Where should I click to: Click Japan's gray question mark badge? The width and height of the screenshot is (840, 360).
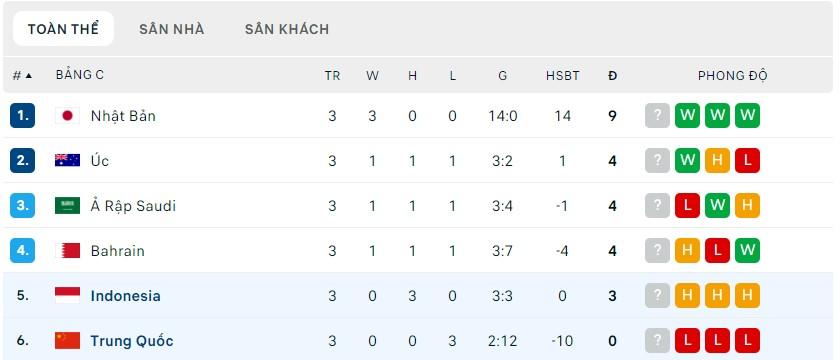coord(657,115)
